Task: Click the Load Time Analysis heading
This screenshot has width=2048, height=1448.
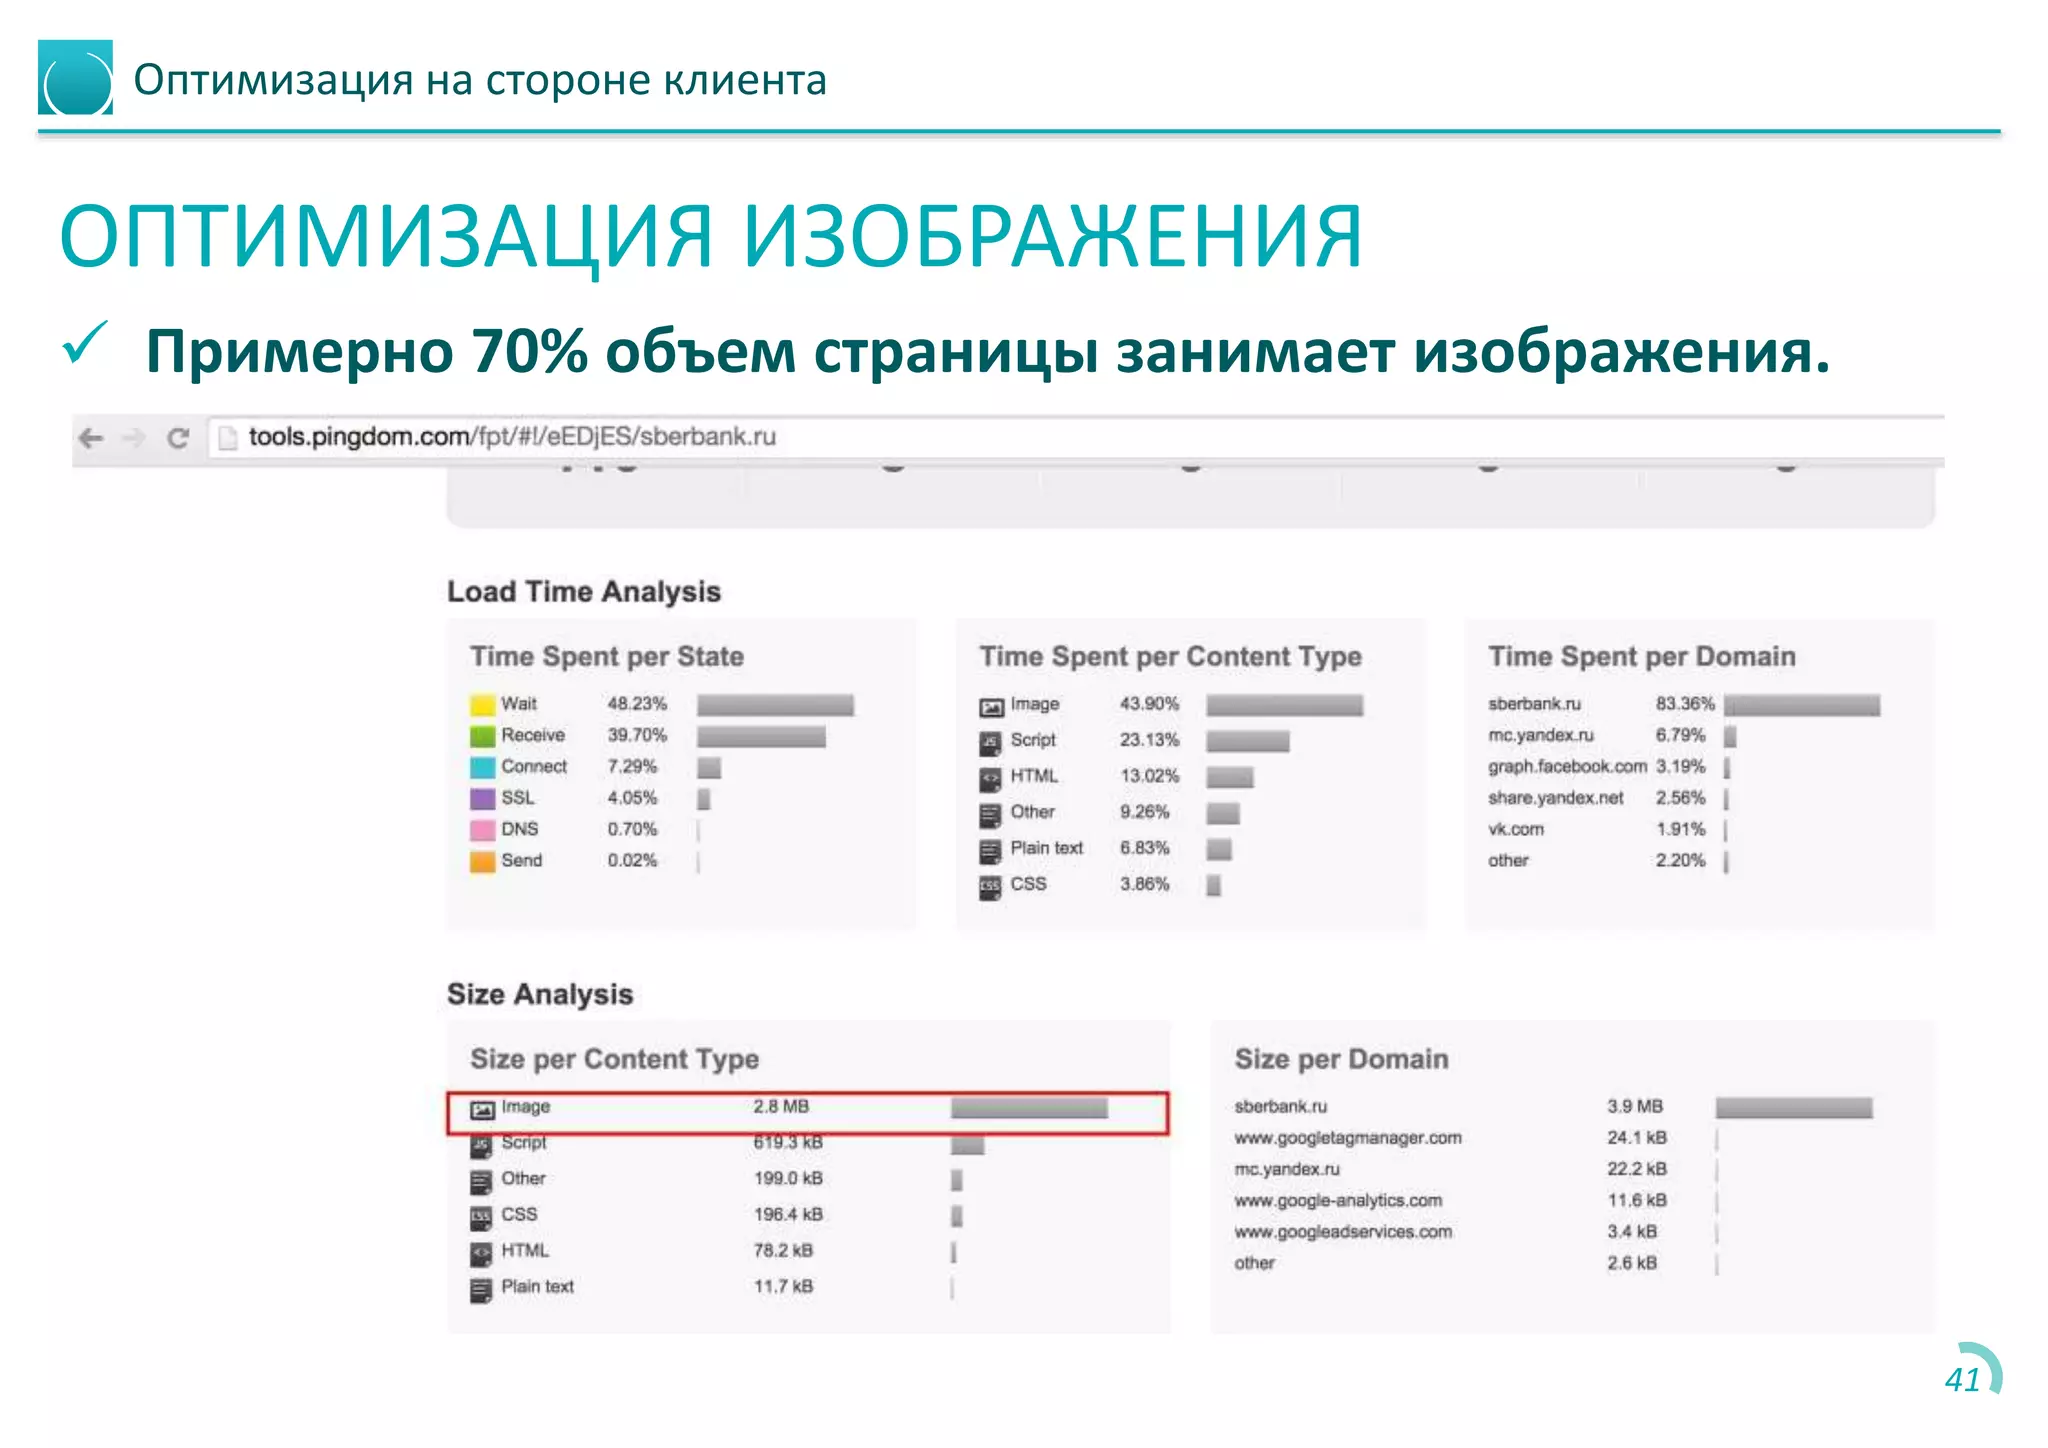Action: tap(583, 592)
